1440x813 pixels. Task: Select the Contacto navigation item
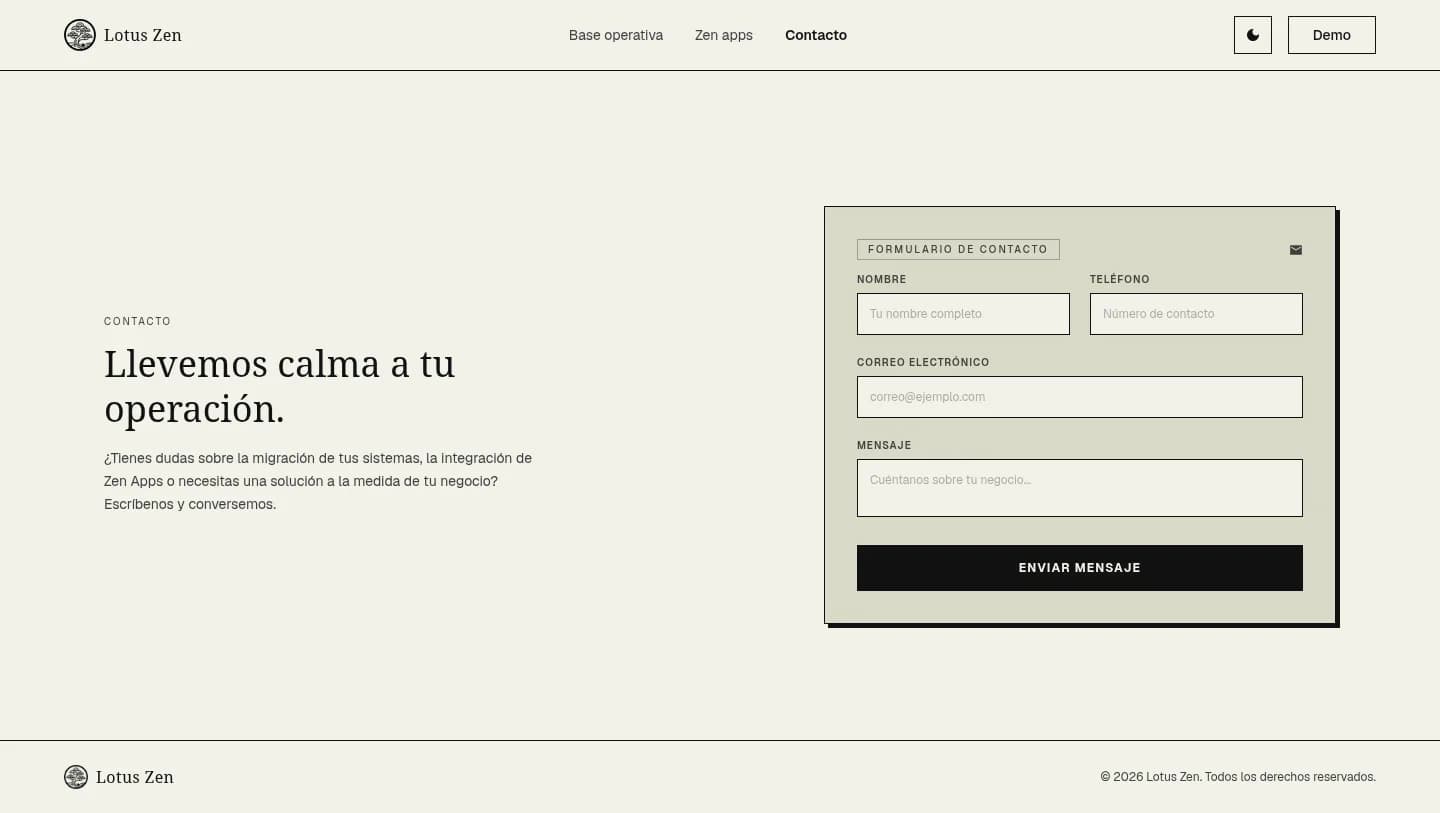816,35
